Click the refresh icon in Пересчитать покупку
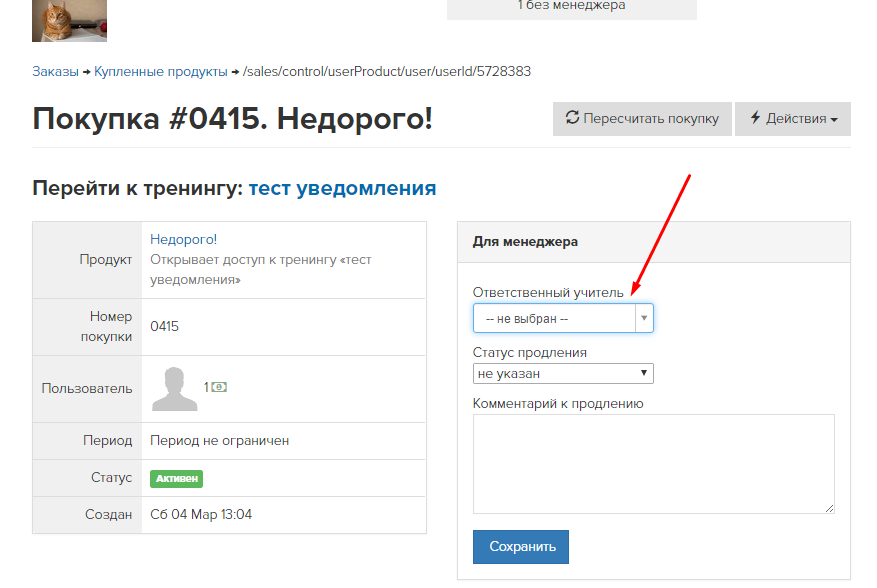 [x=572, y=117]
